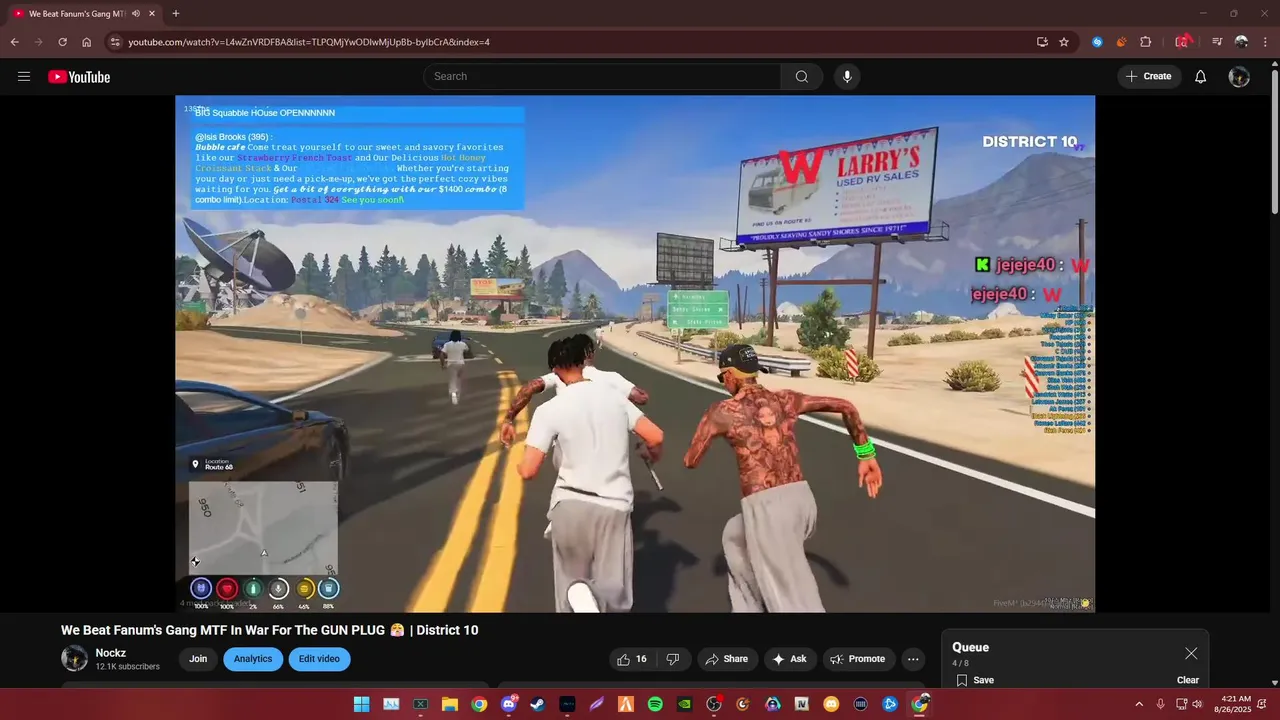
Task: Install app icon in address bar
Action: point(1042,42)
